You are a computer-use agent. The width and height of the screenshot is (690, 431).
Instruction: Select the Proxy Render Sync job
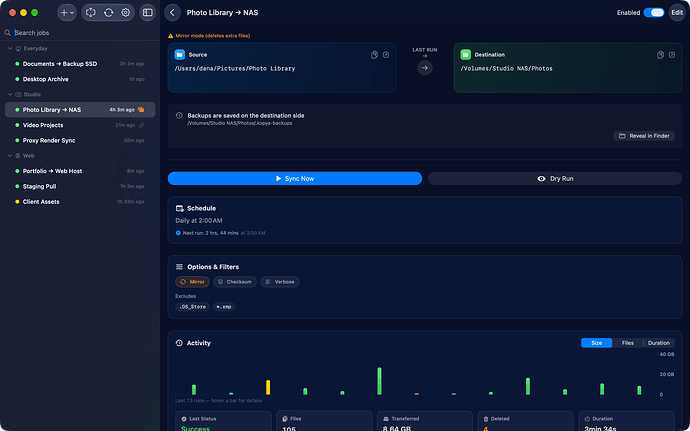click(x=80, y=140)
